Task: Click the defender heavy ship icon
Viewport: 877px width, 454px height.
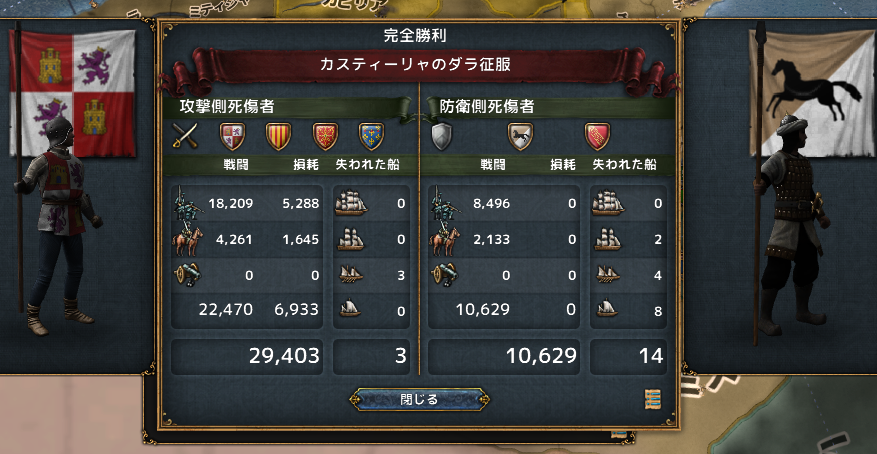Action: point(608,203)
